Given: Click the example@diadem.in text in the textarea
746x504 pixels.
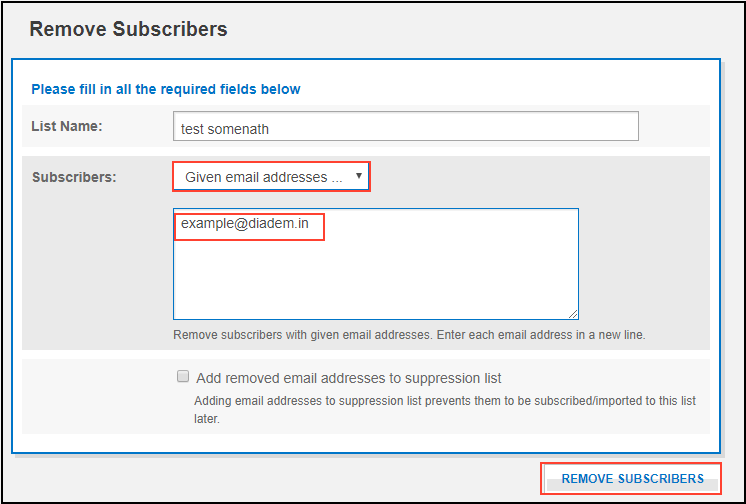Looking at the screenshot, I should pos(245,225).
